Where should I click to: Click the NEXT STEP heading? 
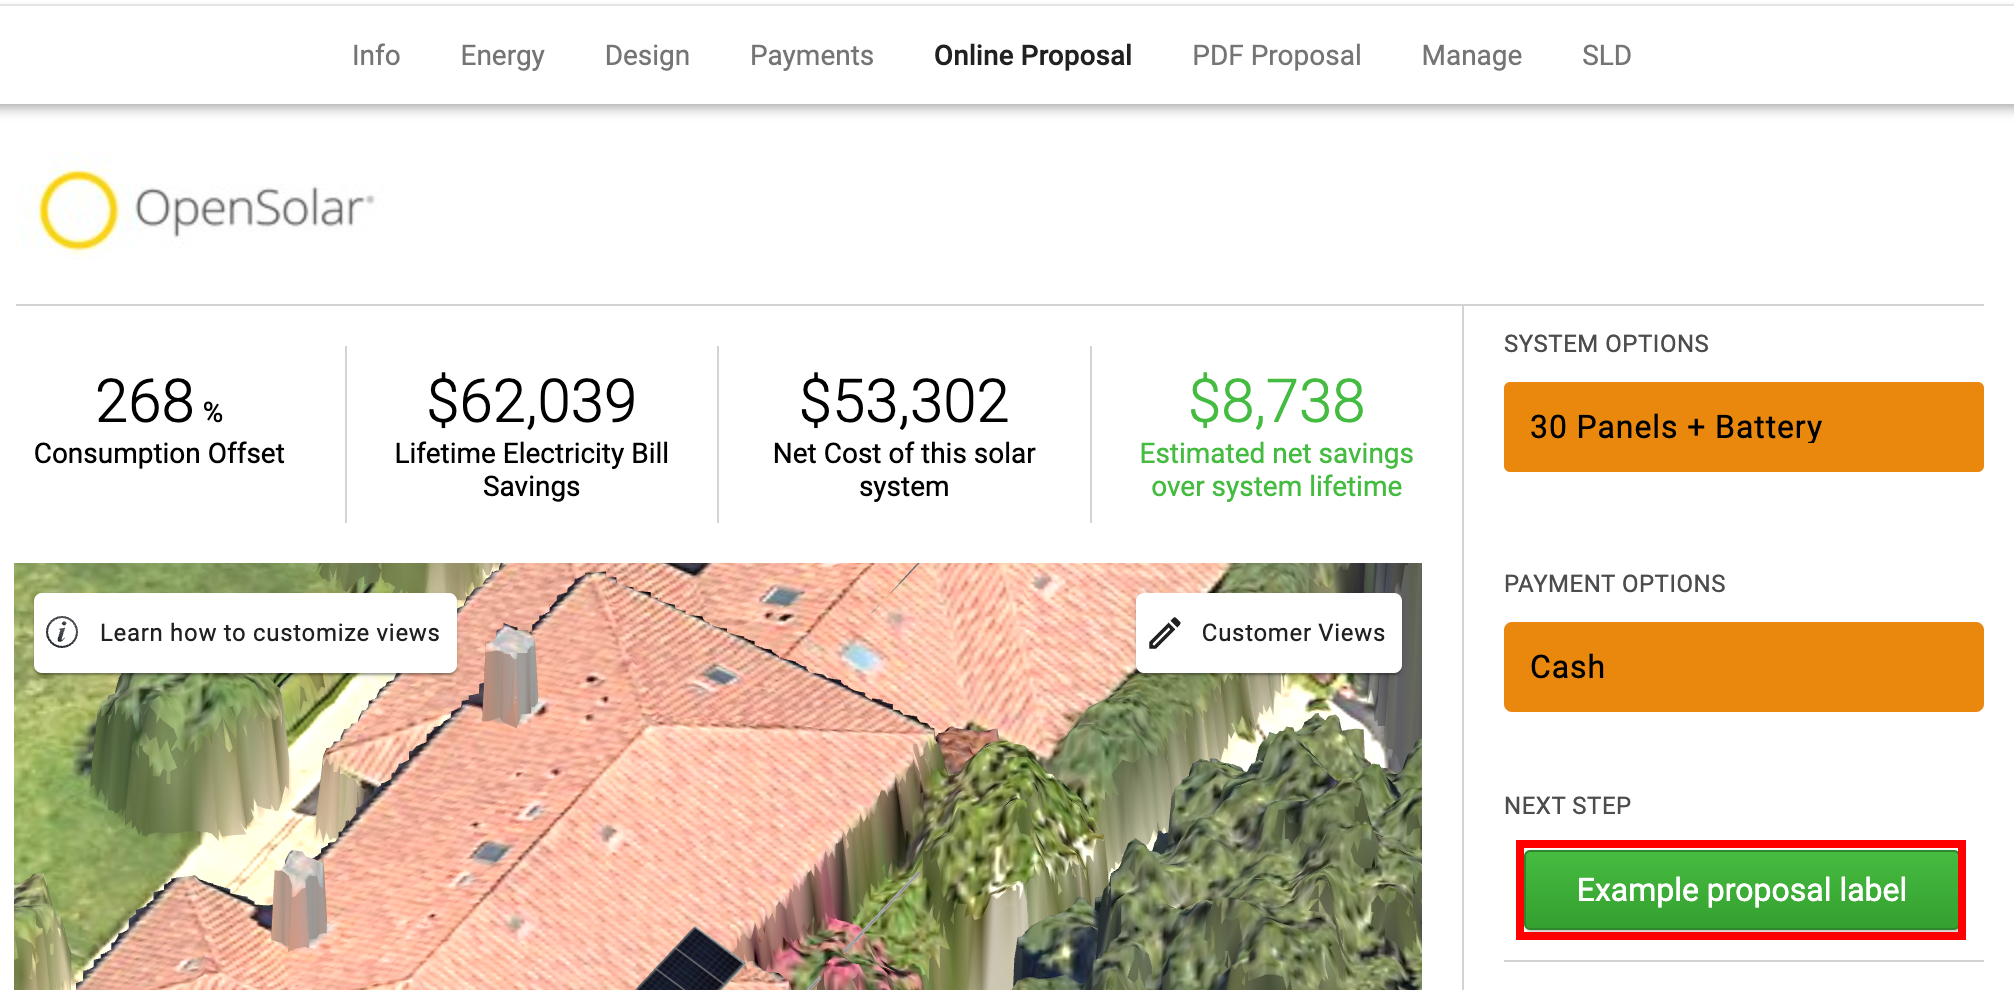(1567, 806)
